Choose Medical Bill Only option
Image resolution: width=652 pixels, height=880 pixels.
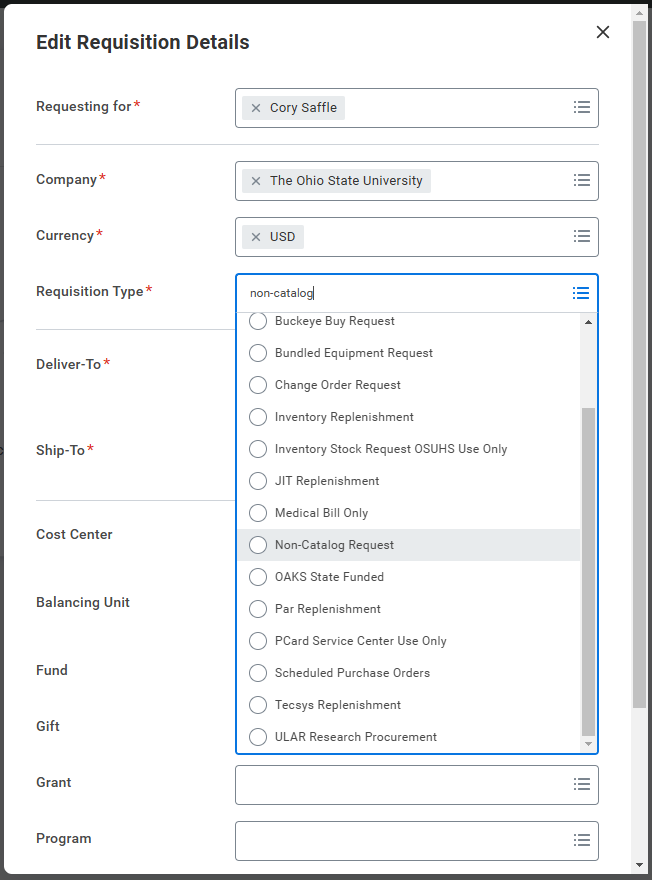258,513
